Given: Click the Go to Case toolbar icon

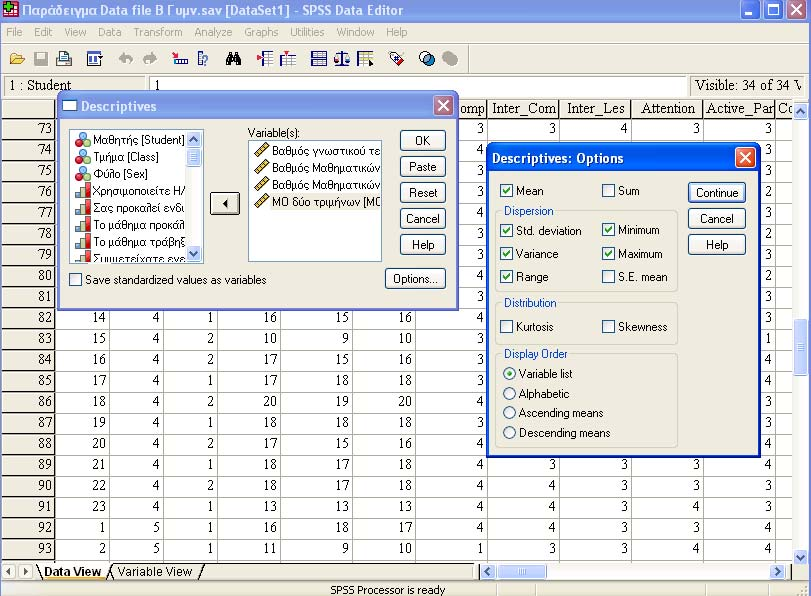Looking at the screenshot, I should click(179, 59).
